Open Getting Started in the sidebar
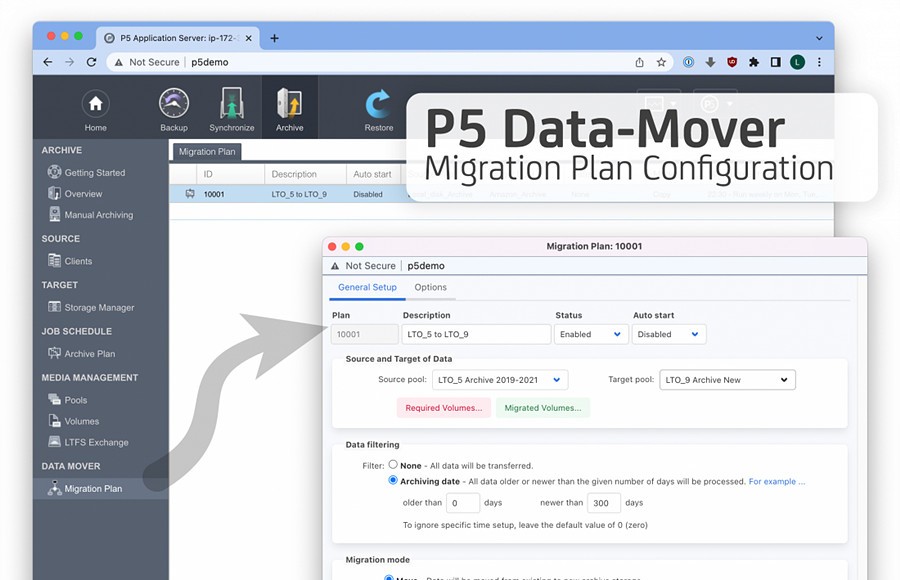The image size is (900, 580). [x=87, y=172]
